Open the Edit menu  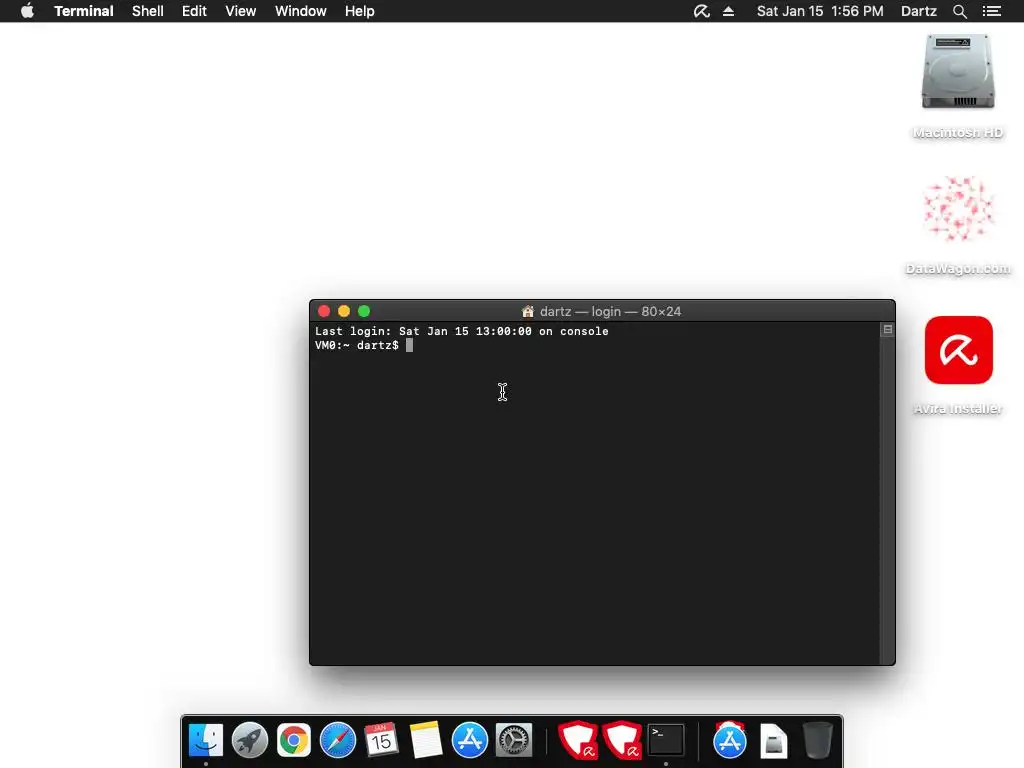pyautogui.click(x=194, y=11)
